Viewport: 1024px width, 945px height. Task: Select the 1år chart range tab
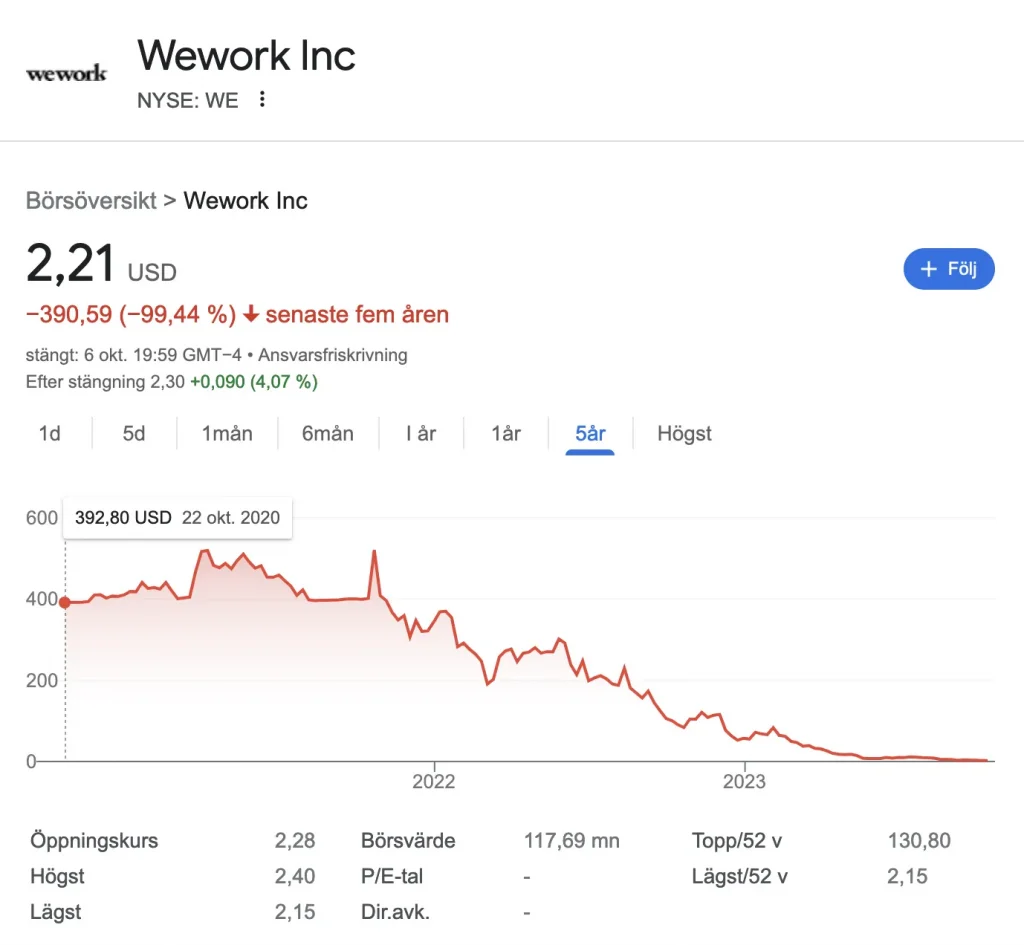(505, 433)
